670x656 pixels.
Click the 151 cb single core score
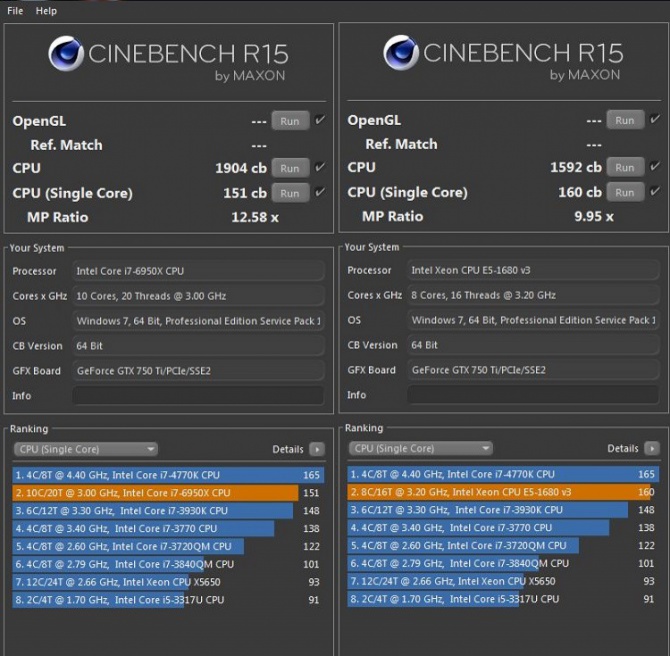coord(245,193)
